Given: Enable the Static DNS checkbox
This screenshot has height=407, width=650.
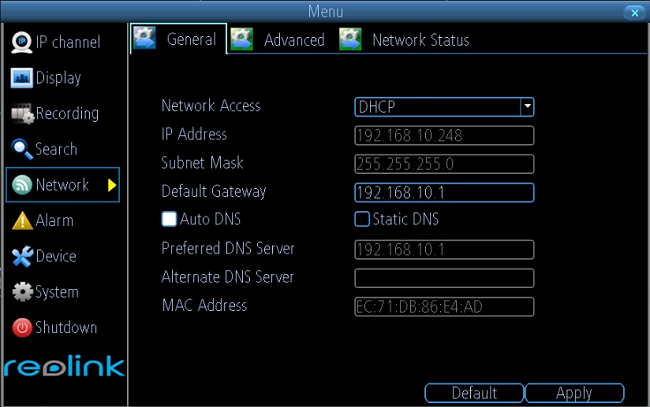Looking at the screenshot, I should point(361,219).
